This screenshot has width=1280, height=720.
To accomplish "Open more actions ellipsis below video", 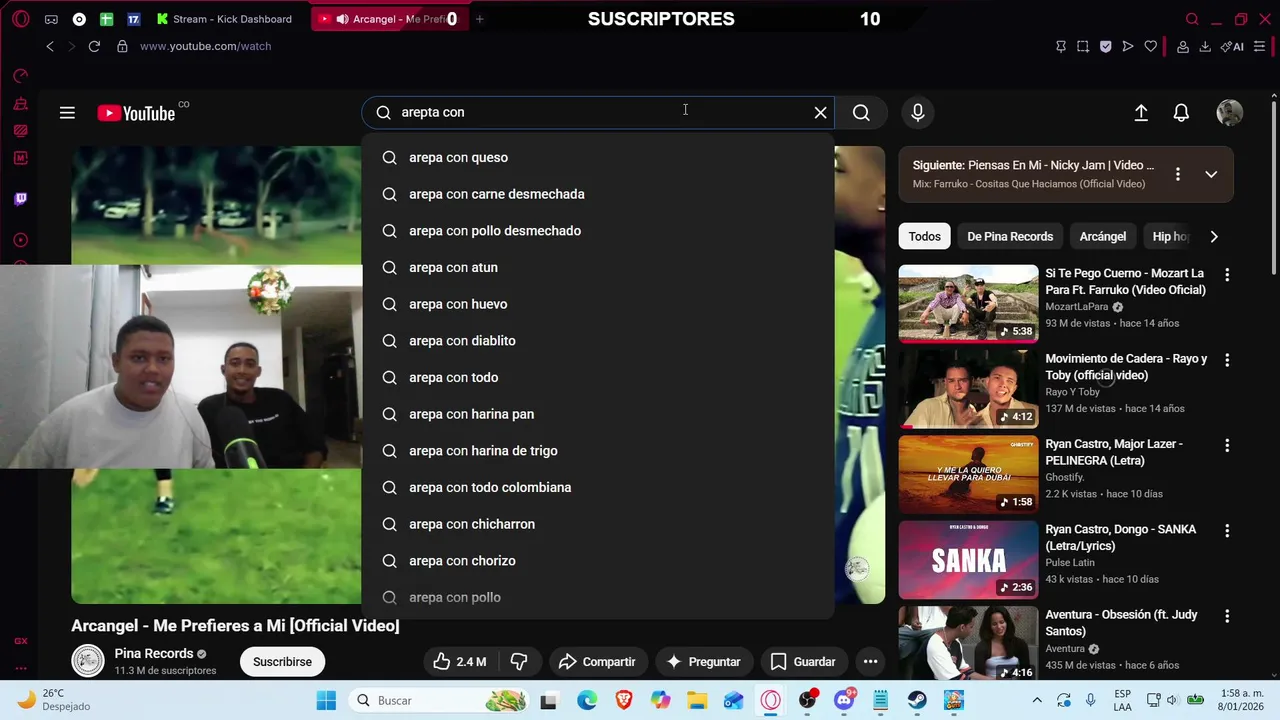I will (x=870, y=662).
